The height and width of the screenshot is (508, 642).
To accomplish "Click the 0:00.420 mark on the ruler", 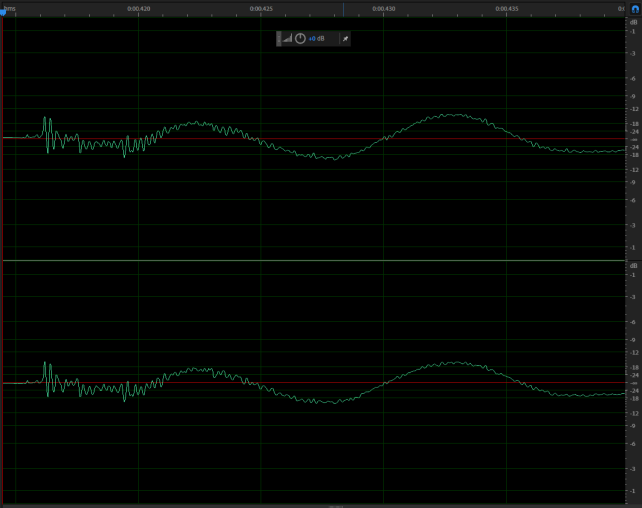I will pyautogui.click(x=139, y=8).
